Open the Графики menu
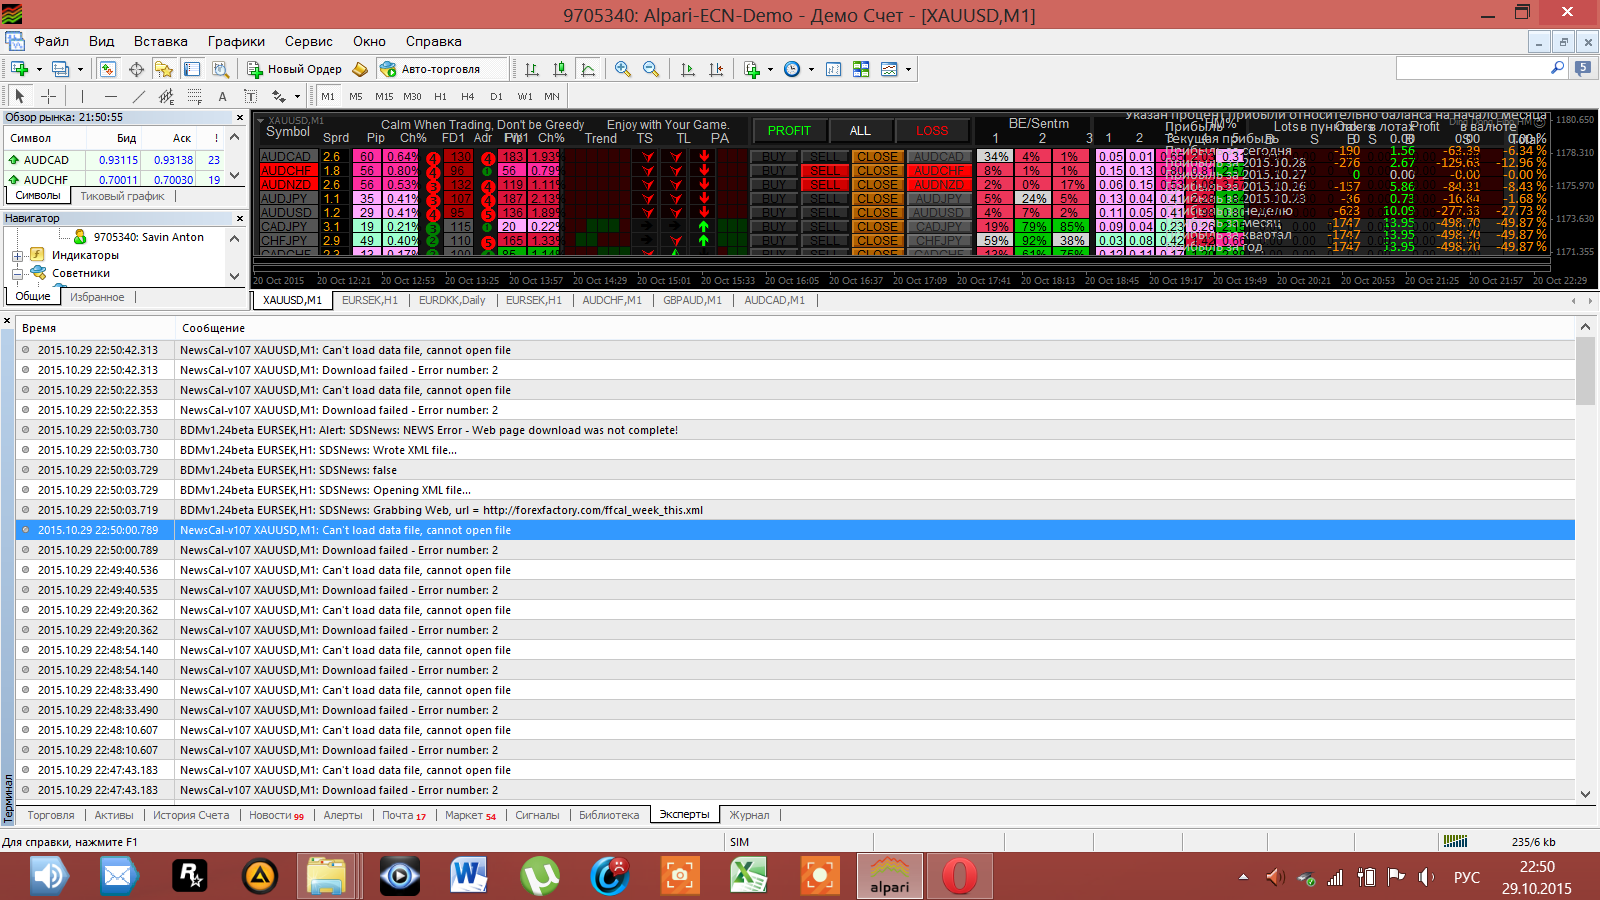The height and width of the screenshot is (900, 1600). click(236, 41)
